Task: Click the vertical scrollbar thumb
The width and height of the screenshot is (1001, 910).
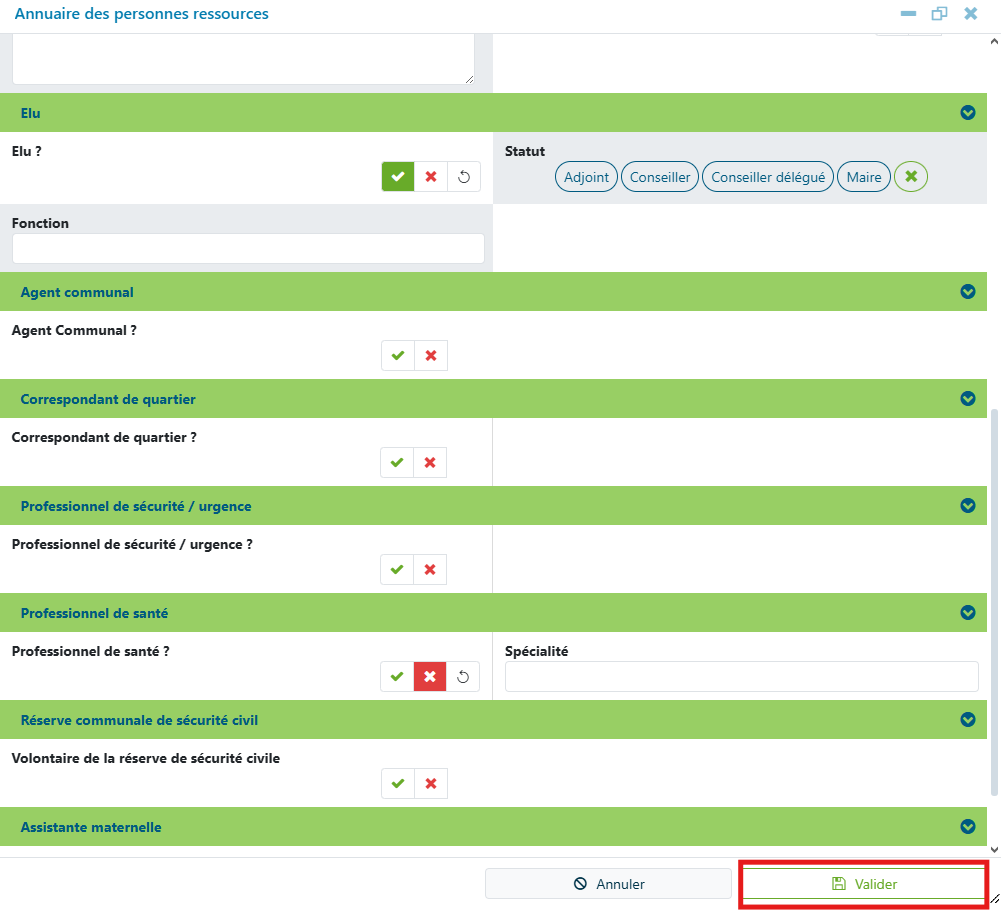Action: point(994,602)
